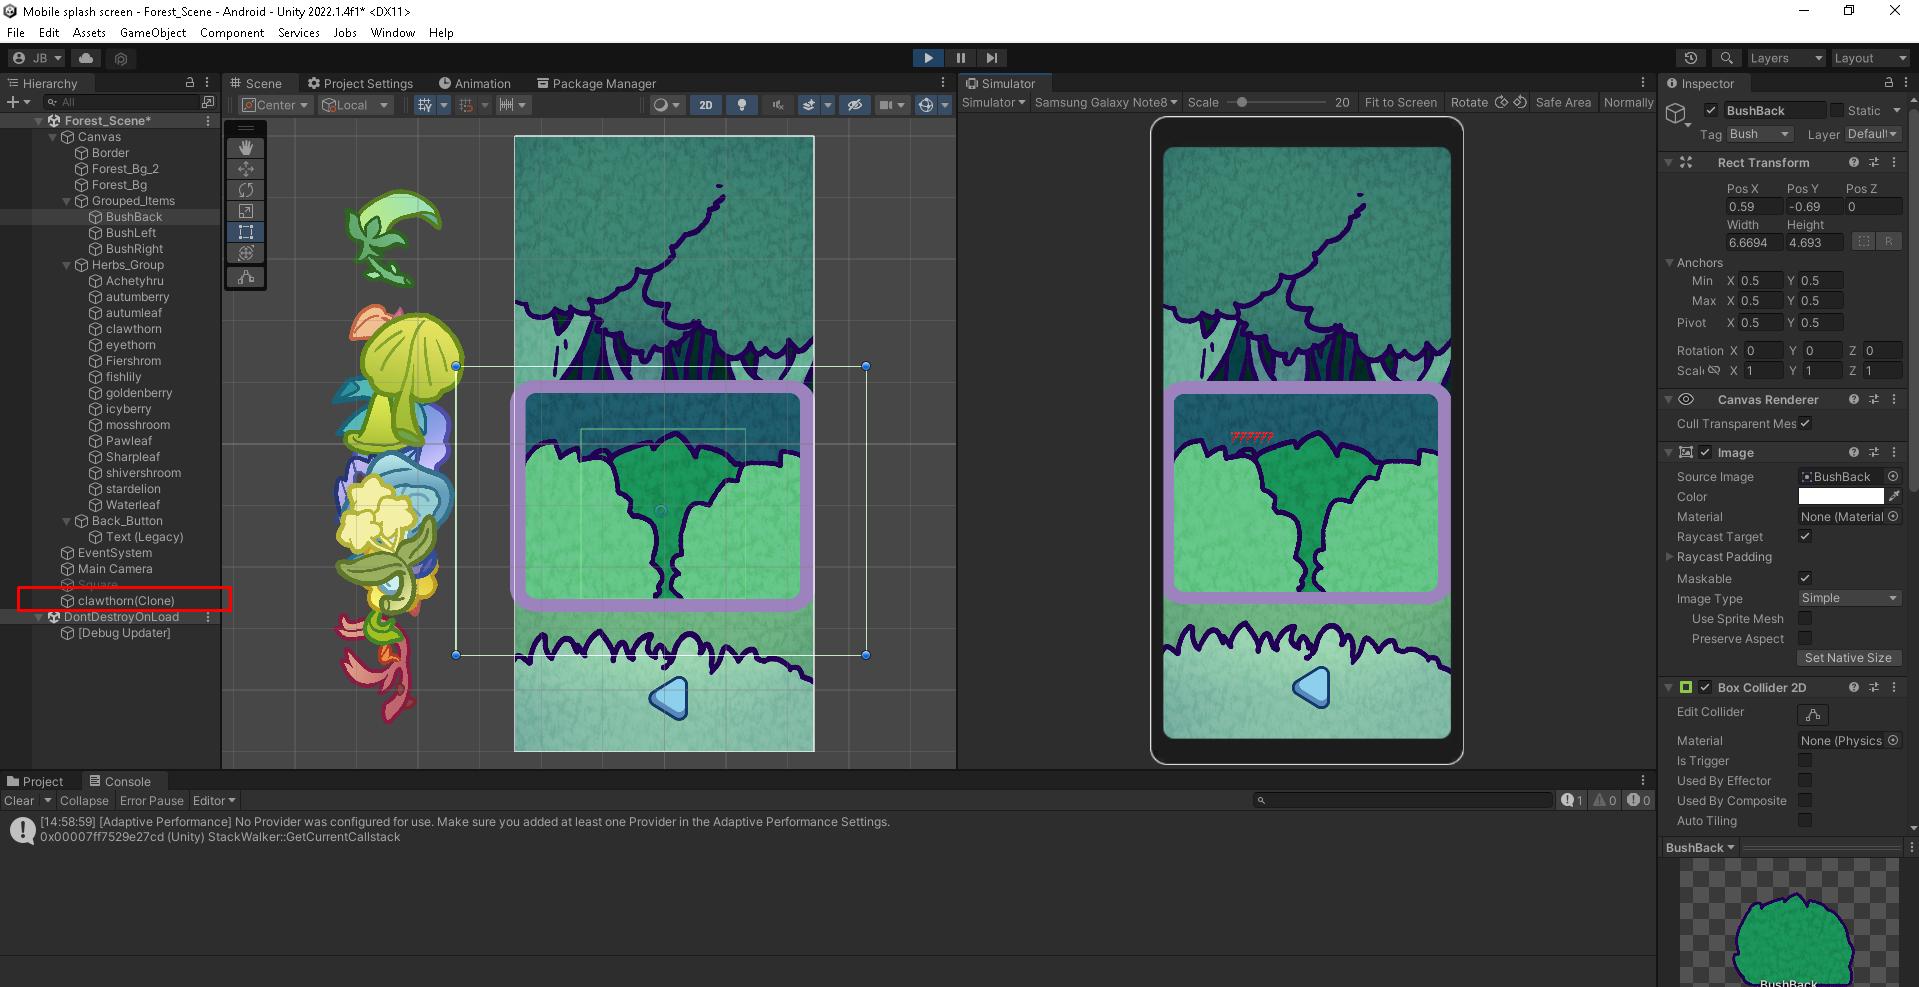Click the Step frame button
Screen dimensions: 1919x987
point(991,58)
